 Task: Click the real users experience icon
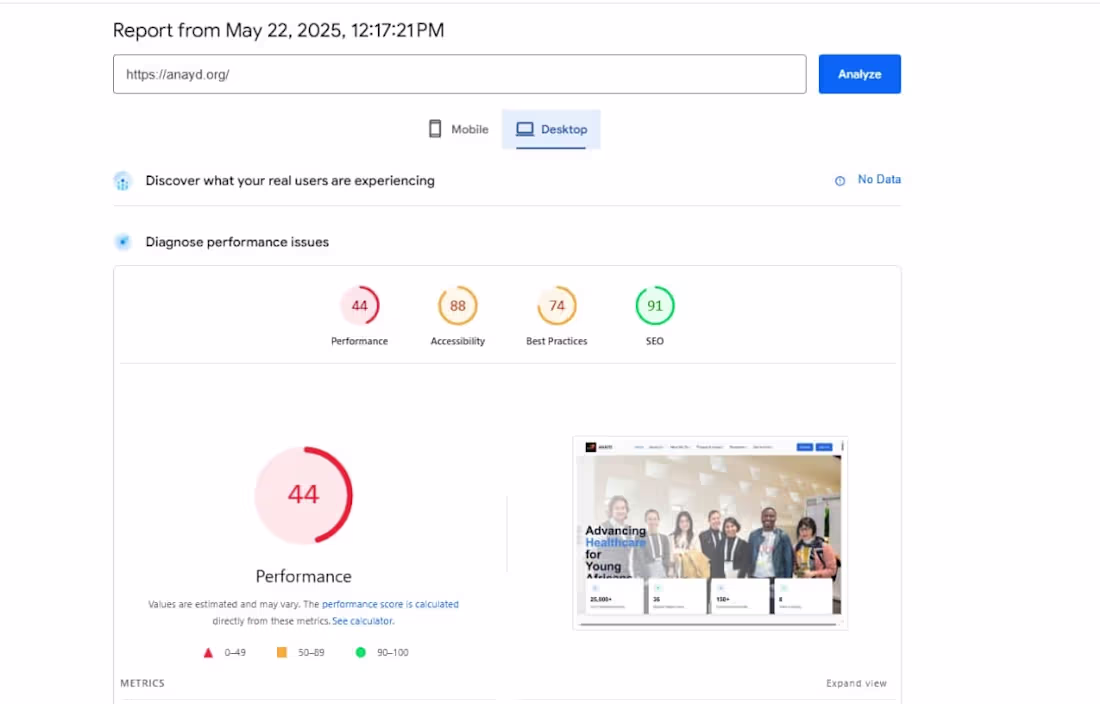point(123,181)
